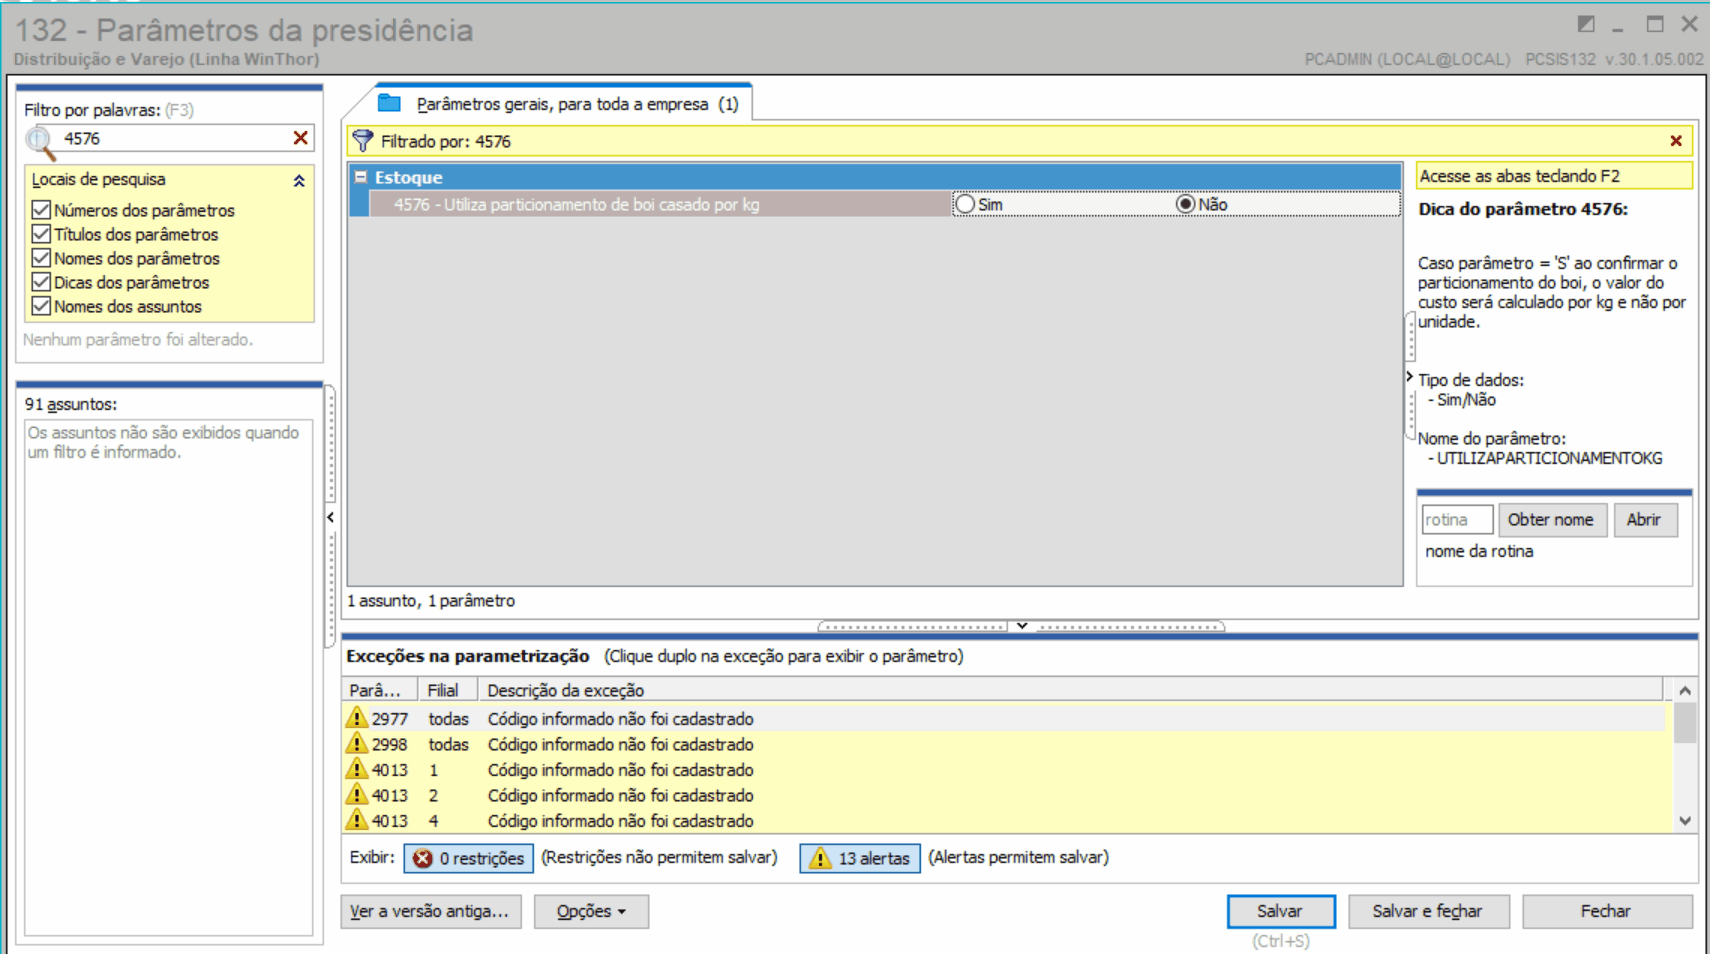The height and width of the screenshot is (954, 1710).
Task: Click '1 assunto, 1 parâmetro' status text
Action: coord(431,601)
